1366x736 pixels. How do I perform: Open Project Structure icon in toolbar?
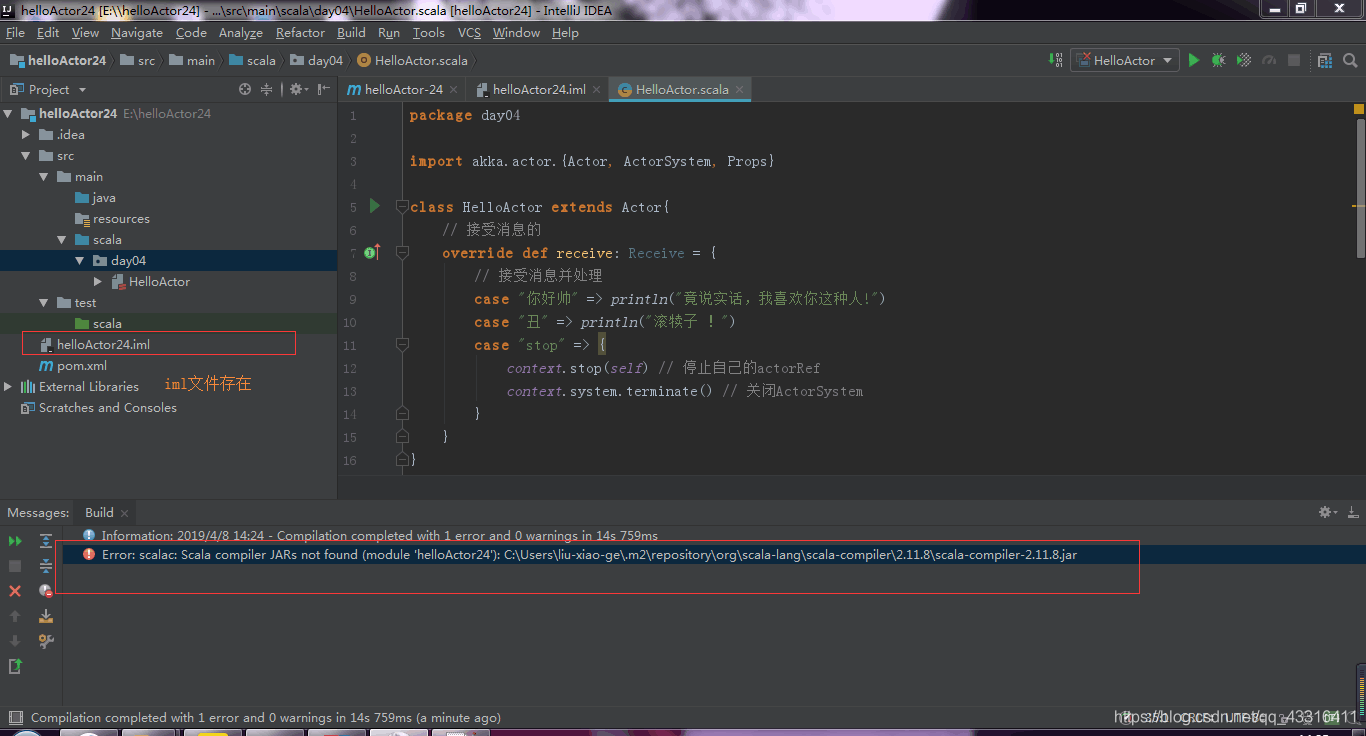1324,60
